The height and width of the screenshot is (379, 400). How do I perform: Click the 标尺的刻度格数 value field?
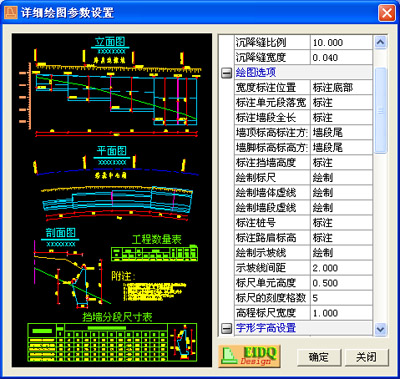pos(341,298)
